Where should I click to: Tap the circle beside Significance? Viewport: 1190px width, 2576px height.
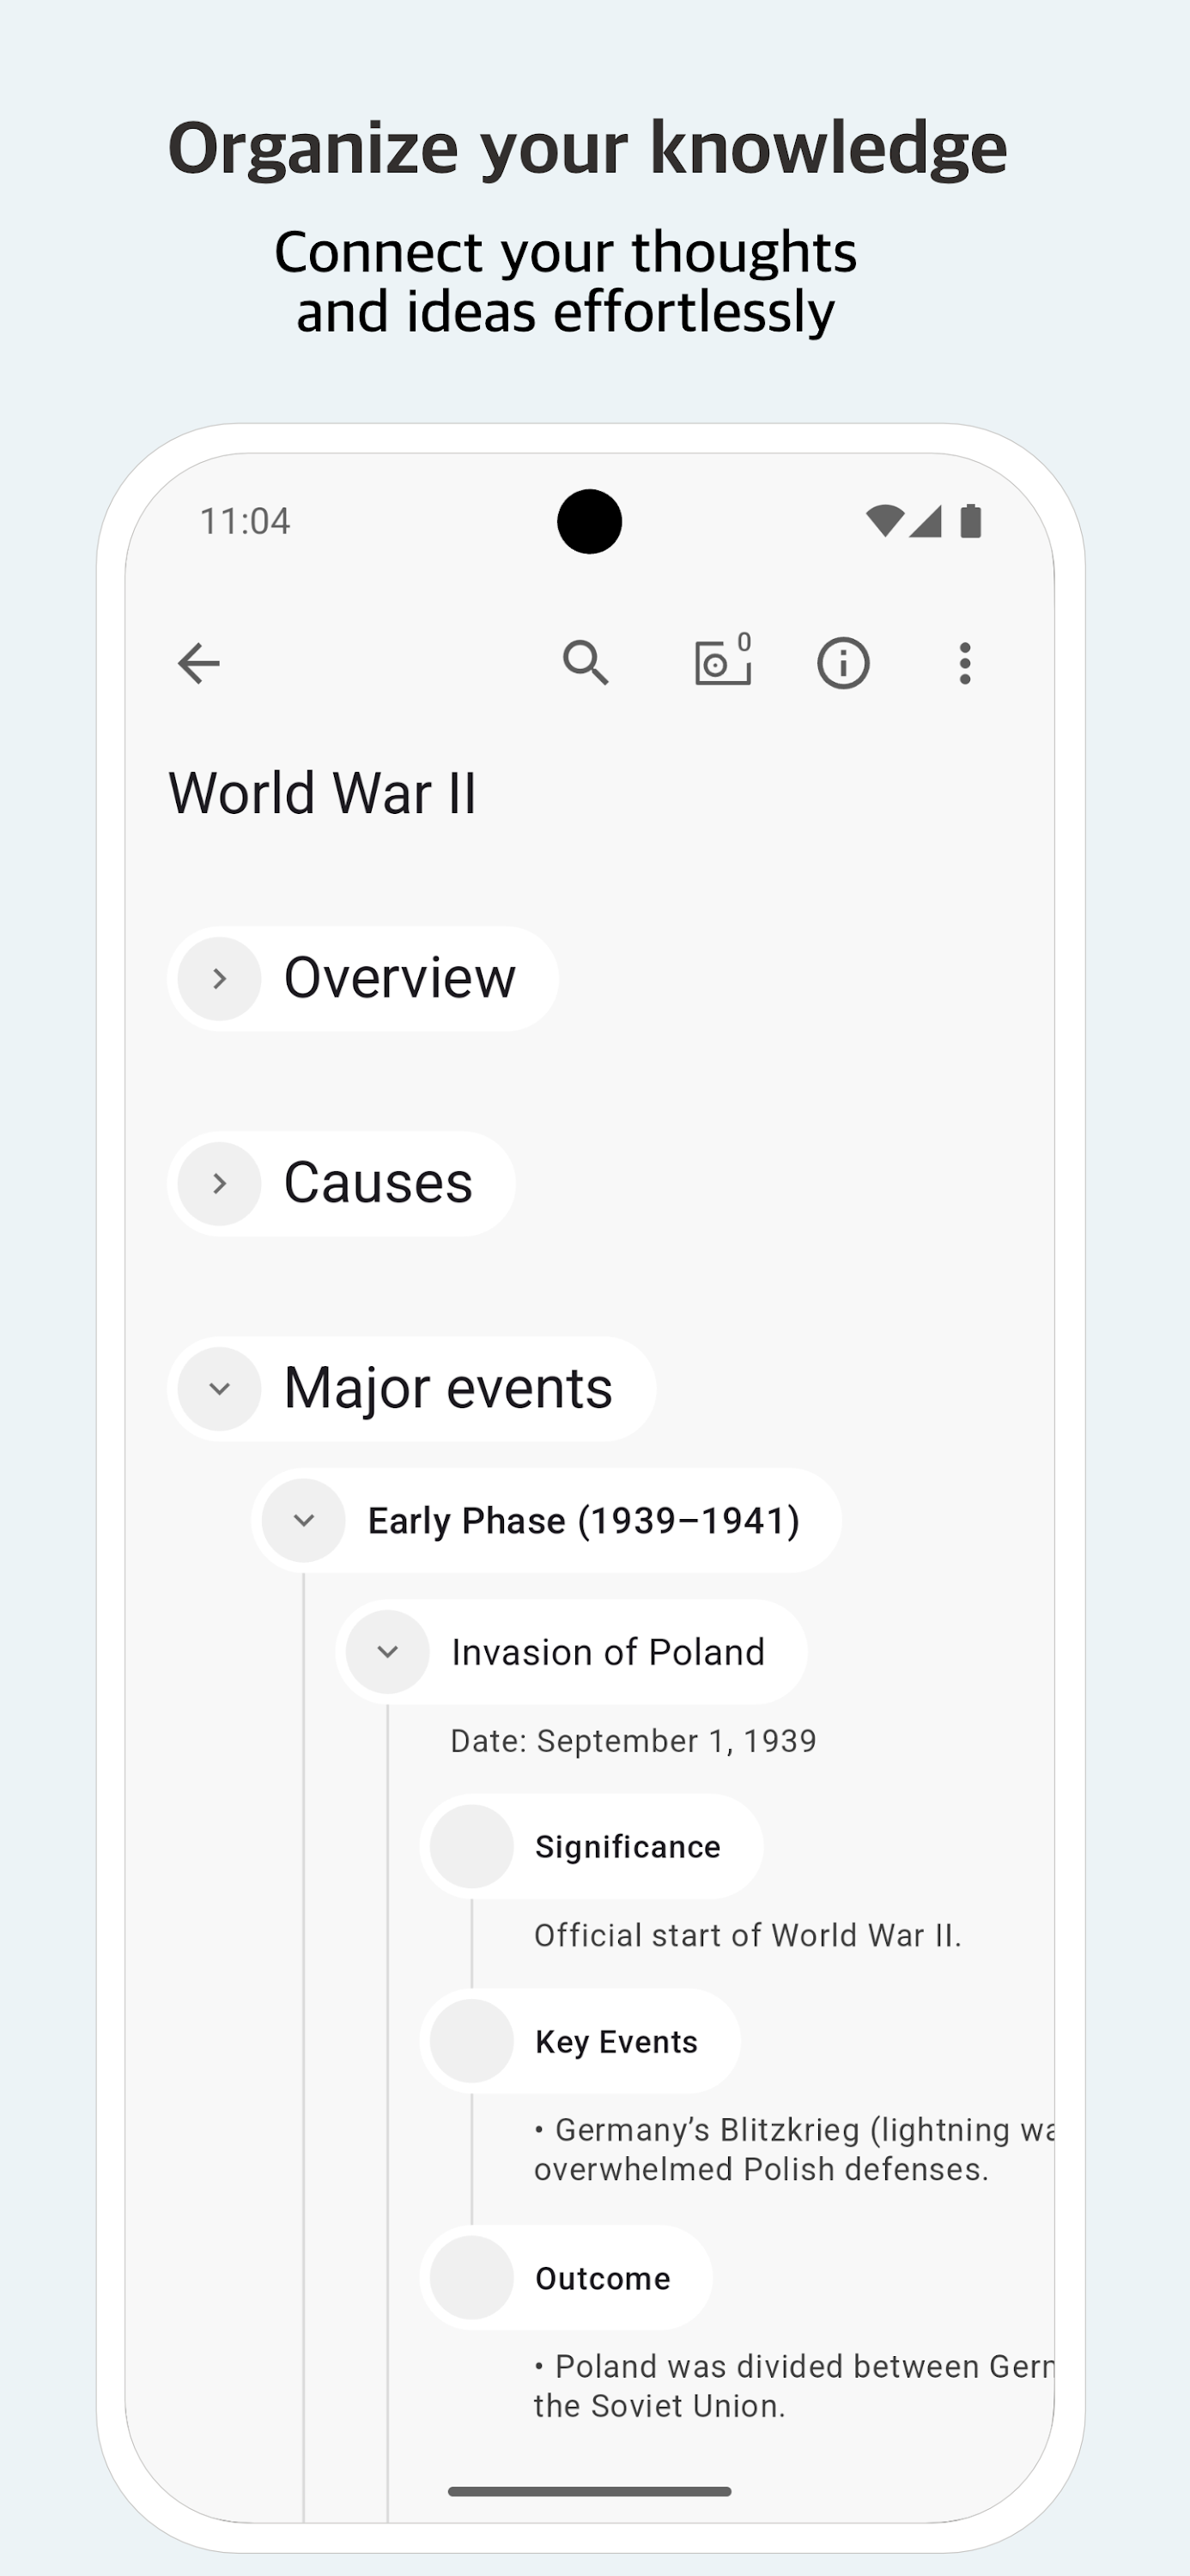click(x=472, y=1846)
